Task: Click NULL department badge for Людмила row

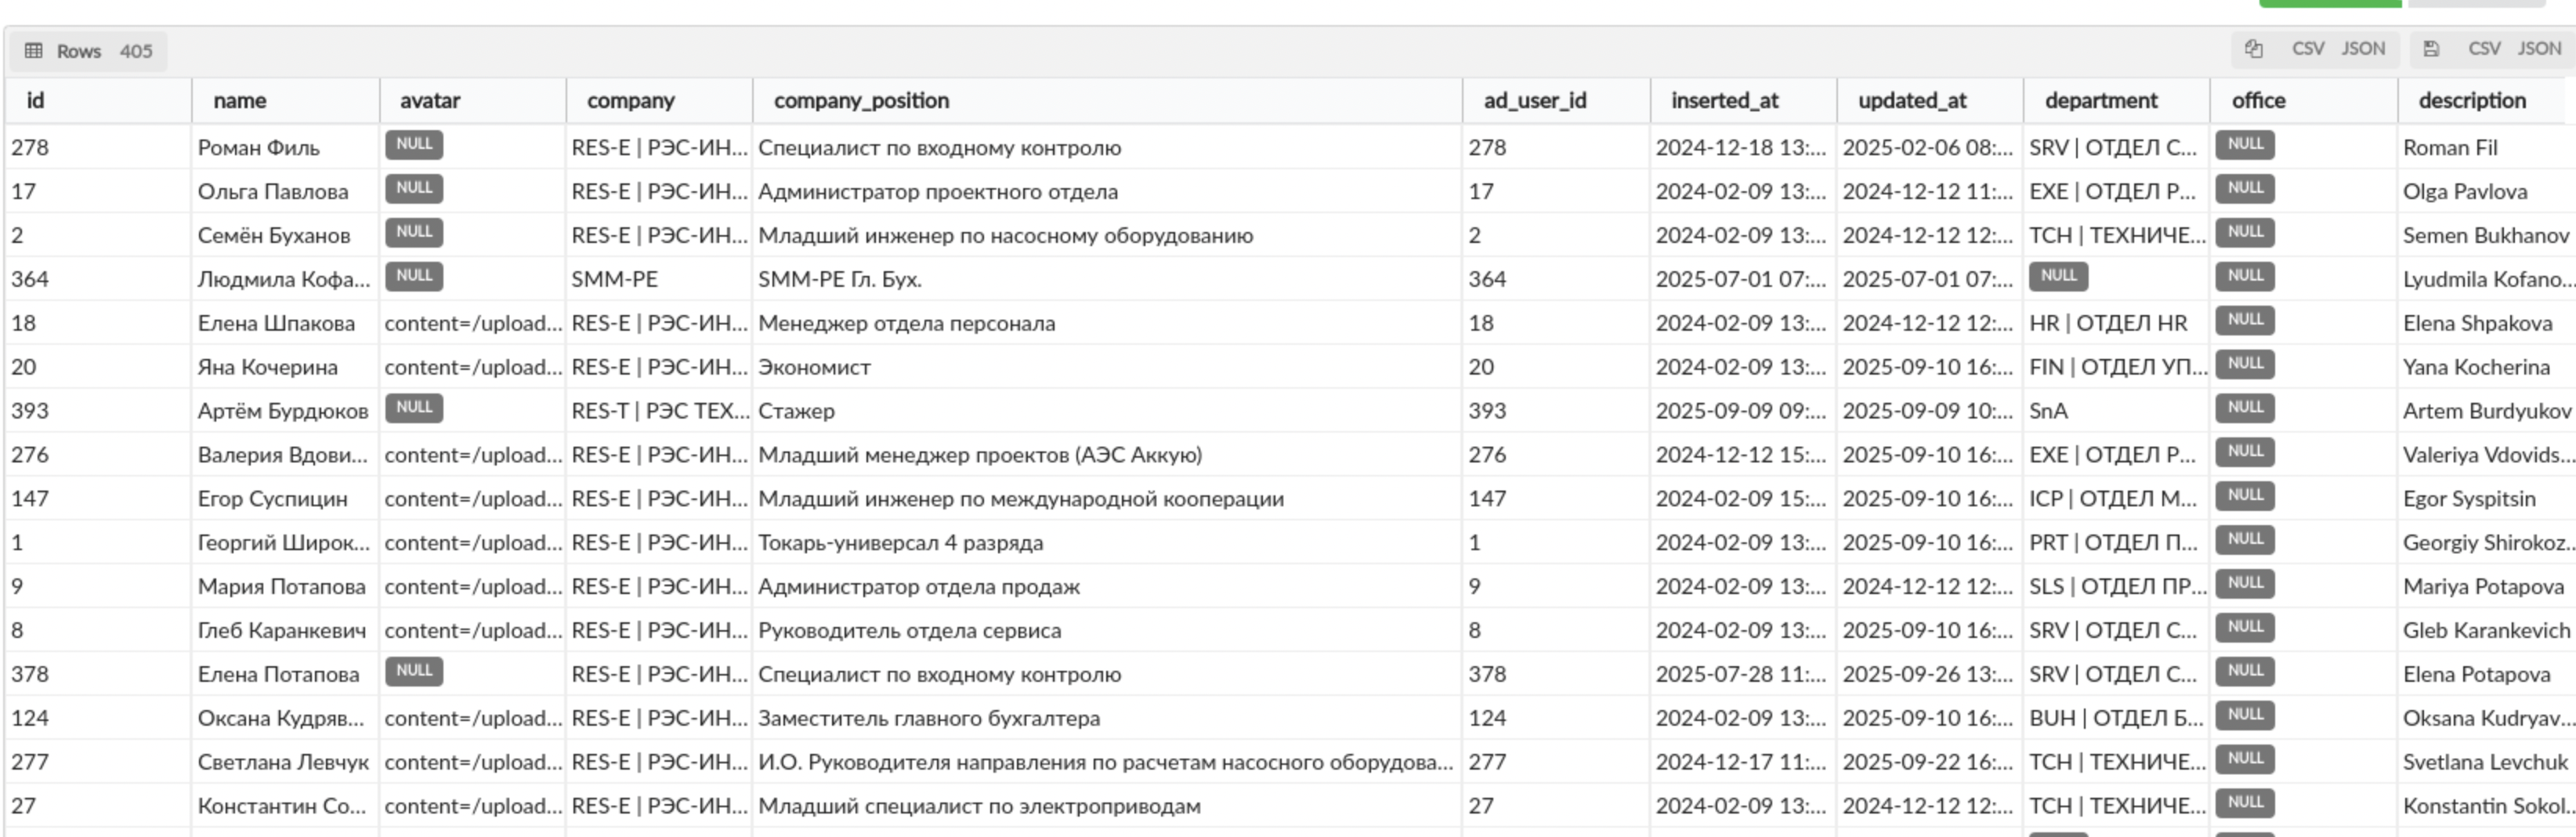Action: (x=2058, y=277)
